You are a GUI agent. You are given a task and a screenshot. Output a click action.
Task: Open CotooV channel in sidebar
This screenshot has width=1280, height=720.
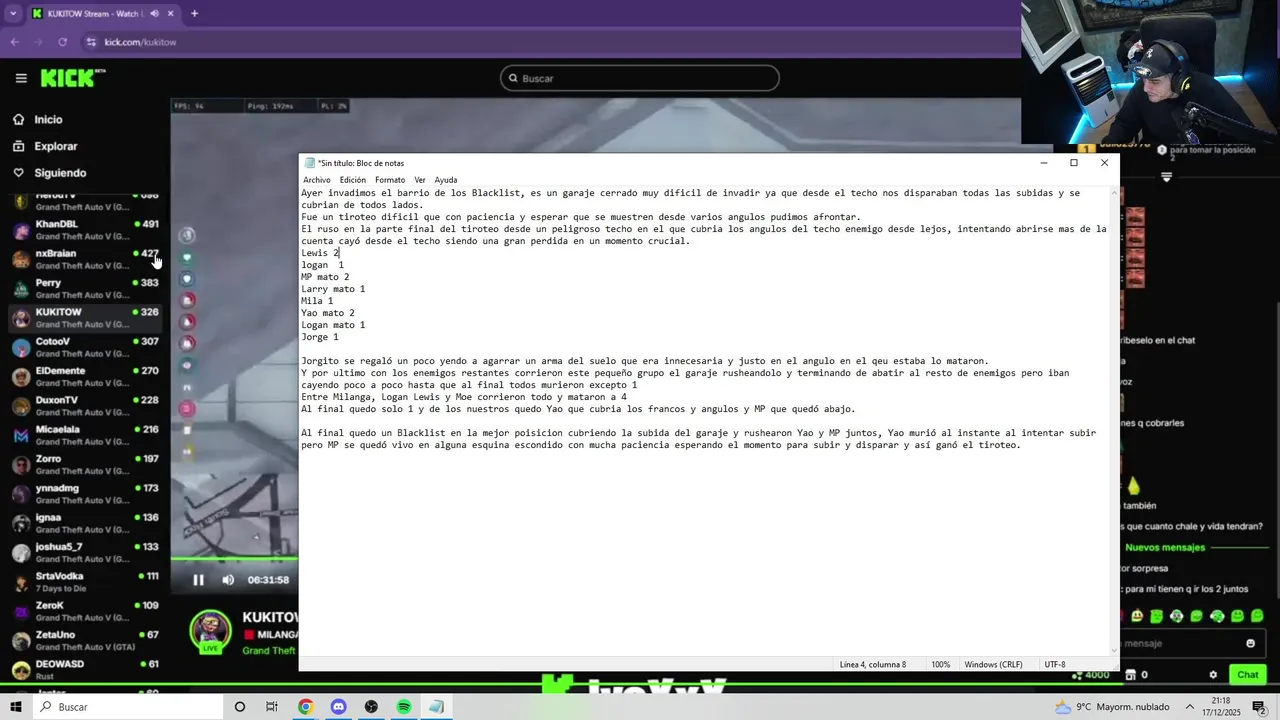84,347
